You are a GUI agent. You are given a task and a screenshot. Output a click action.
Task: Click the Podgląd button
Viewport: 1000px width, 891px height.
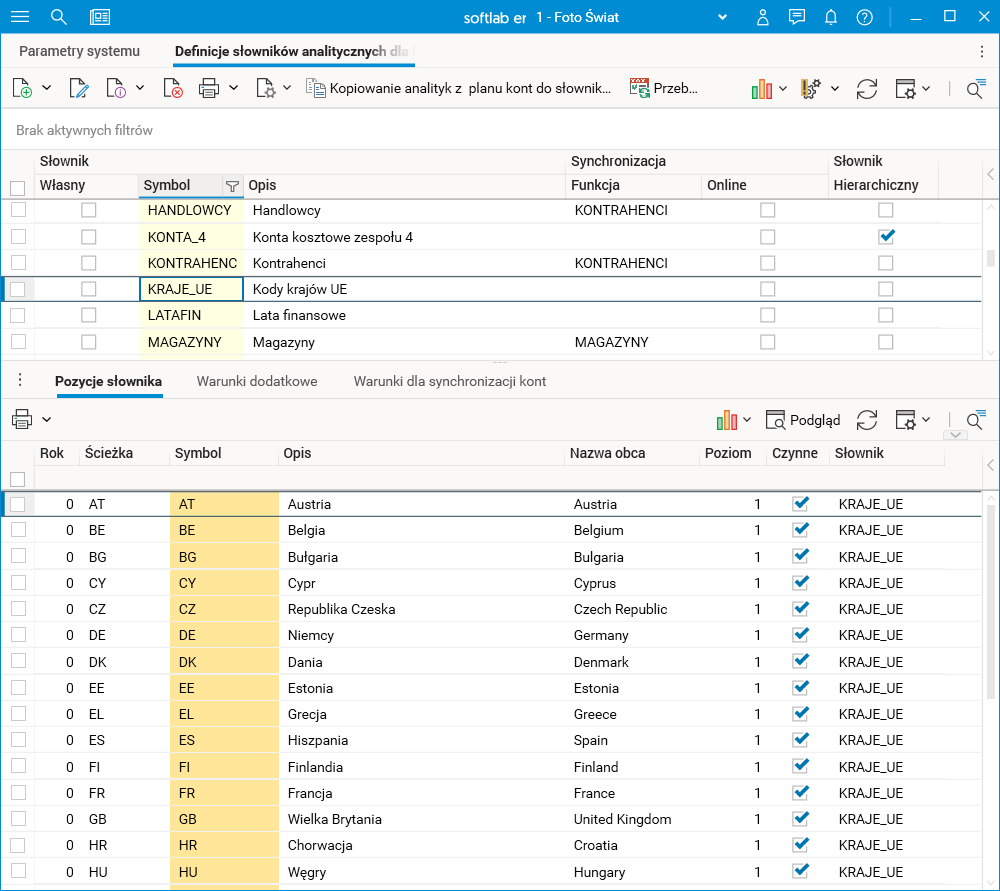click(x=803, y=420)
